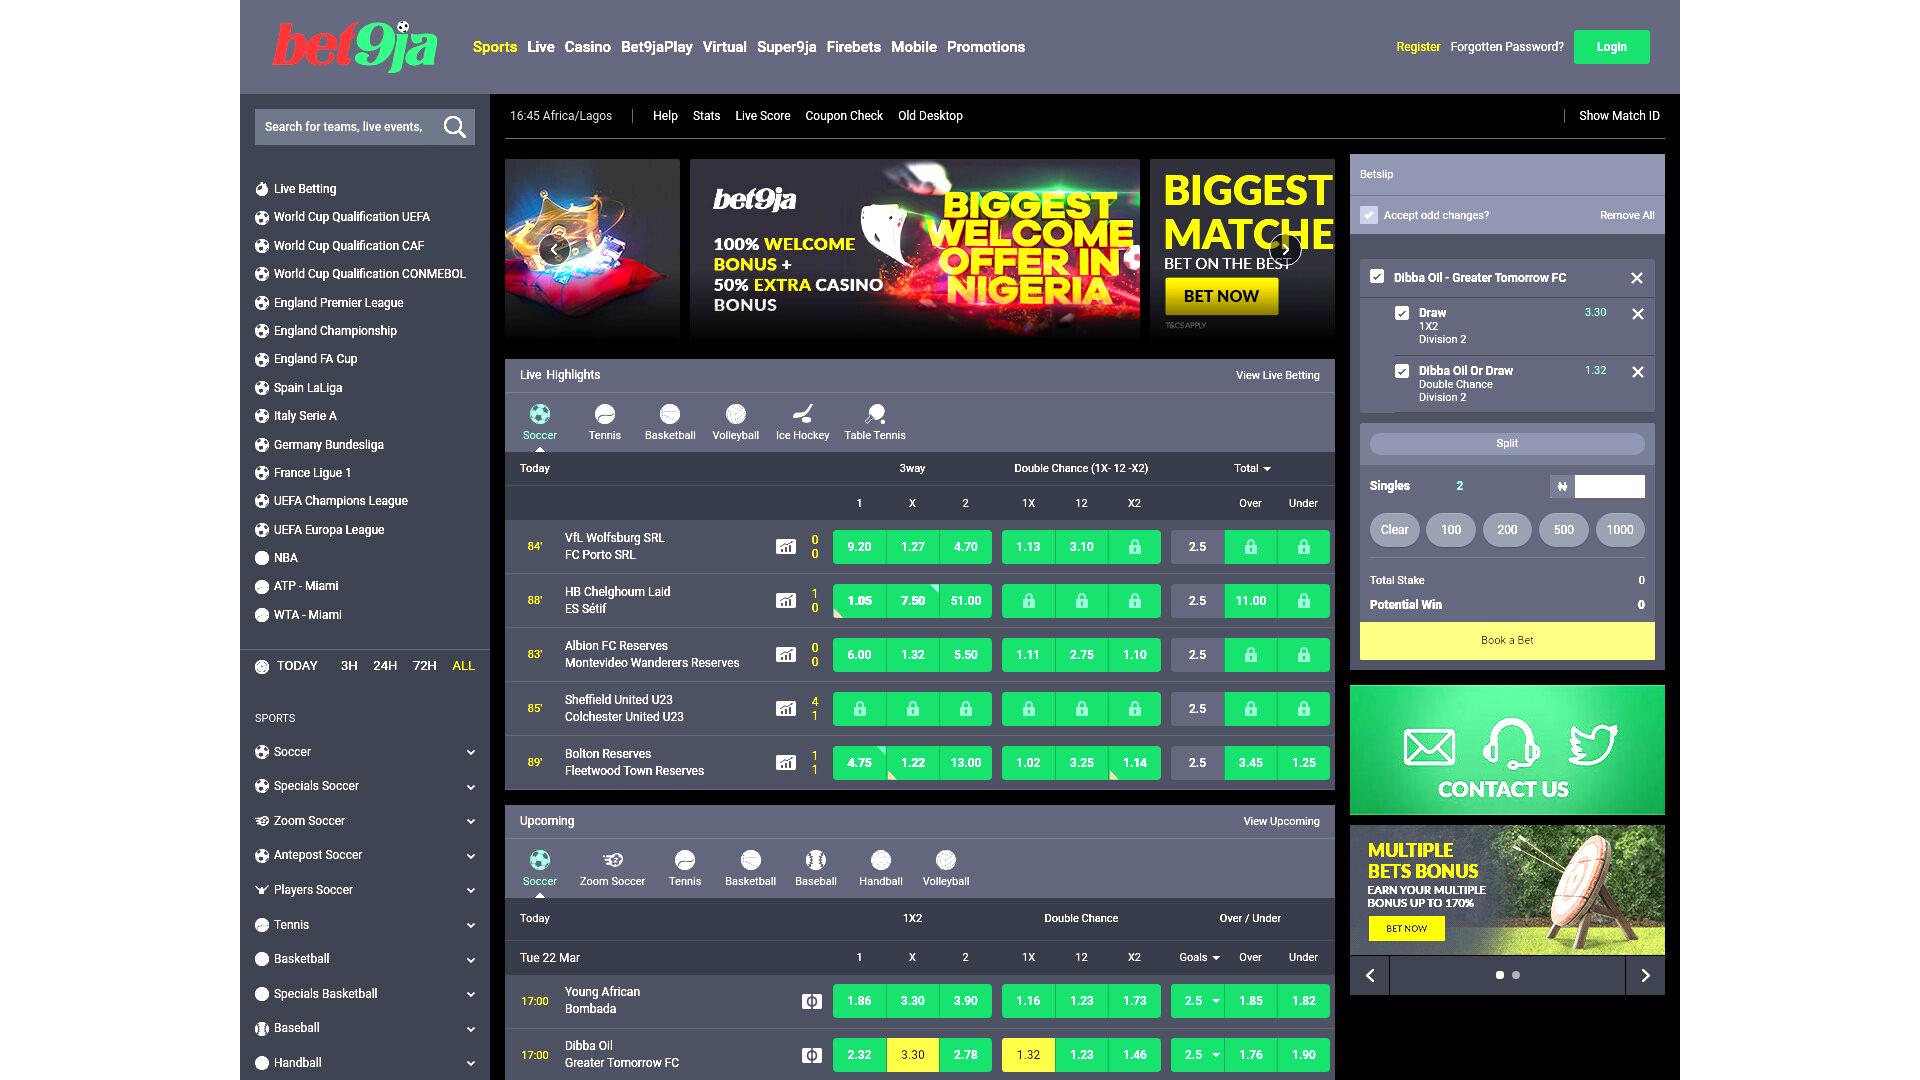Viewport: 1920px width, 1080px height.
Task: Open Promotions from top navigation
Action: (x=986, y=47)
